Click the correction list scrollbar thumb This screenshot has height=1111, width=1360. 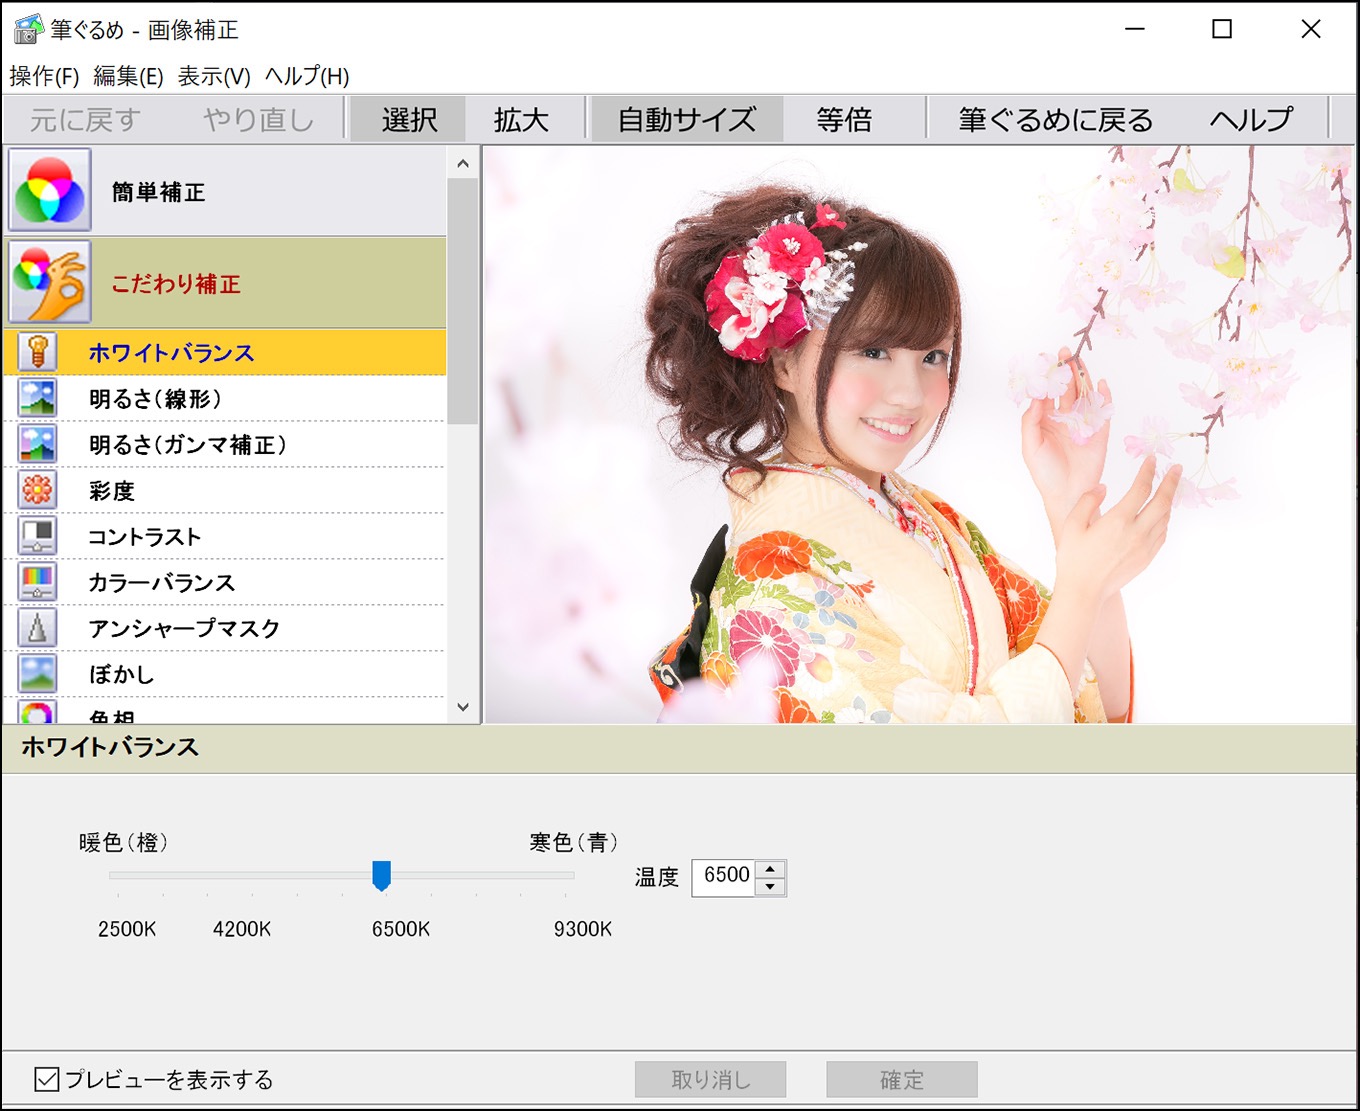coord(462,300)
